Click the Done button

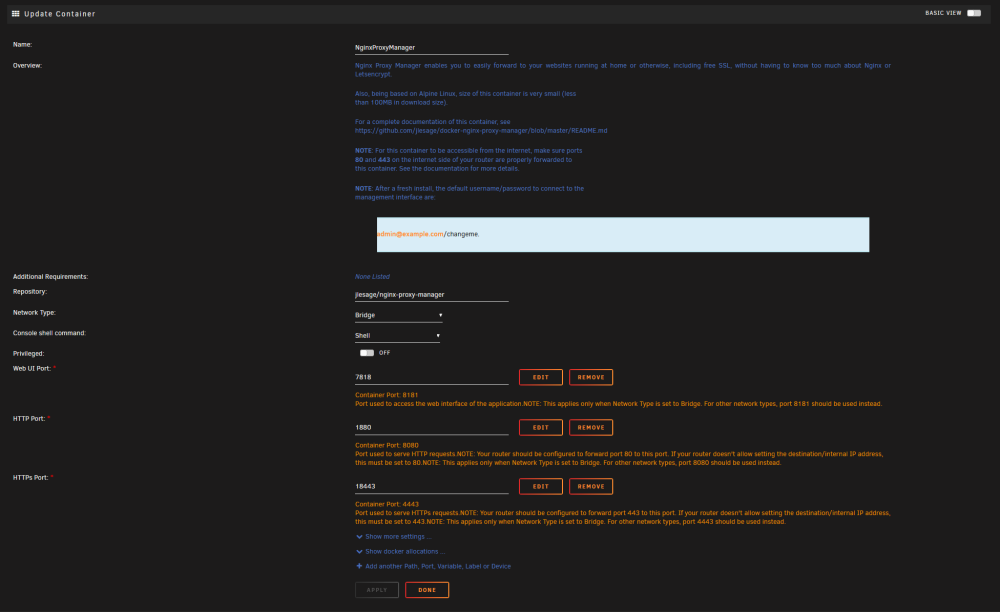pyautogui.click(x=427, y=590)
